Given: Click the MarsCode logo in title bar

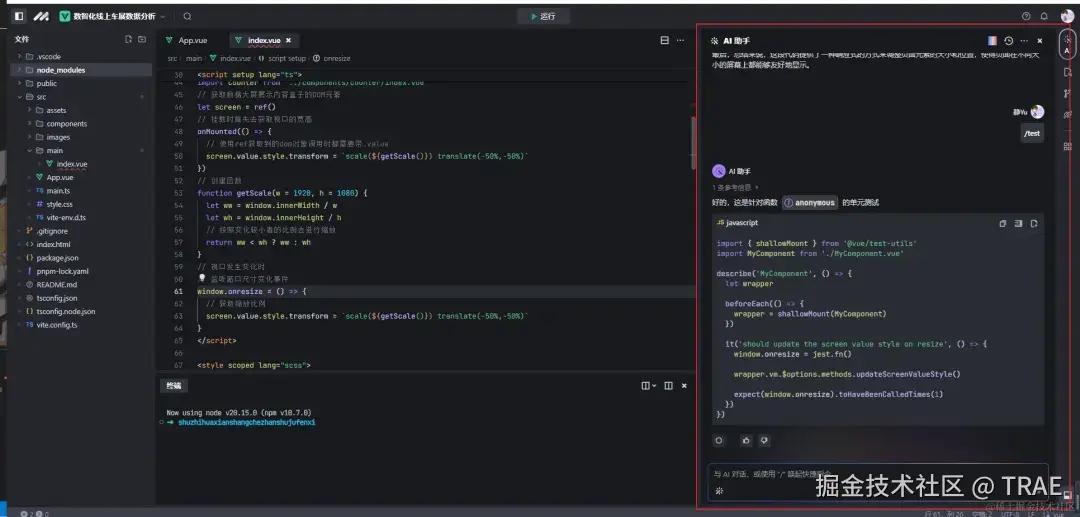Looking at the screenshot, I should point(41,16).
